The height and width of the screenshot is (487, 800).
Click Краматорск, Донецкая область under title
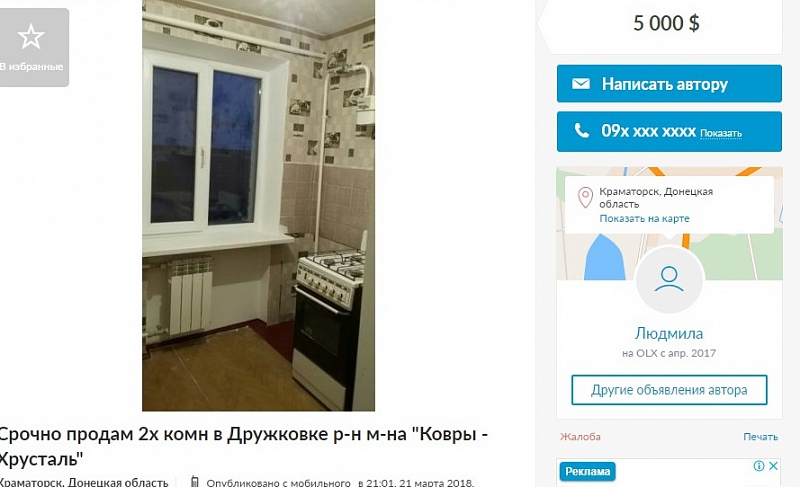(x=84, y=482)
